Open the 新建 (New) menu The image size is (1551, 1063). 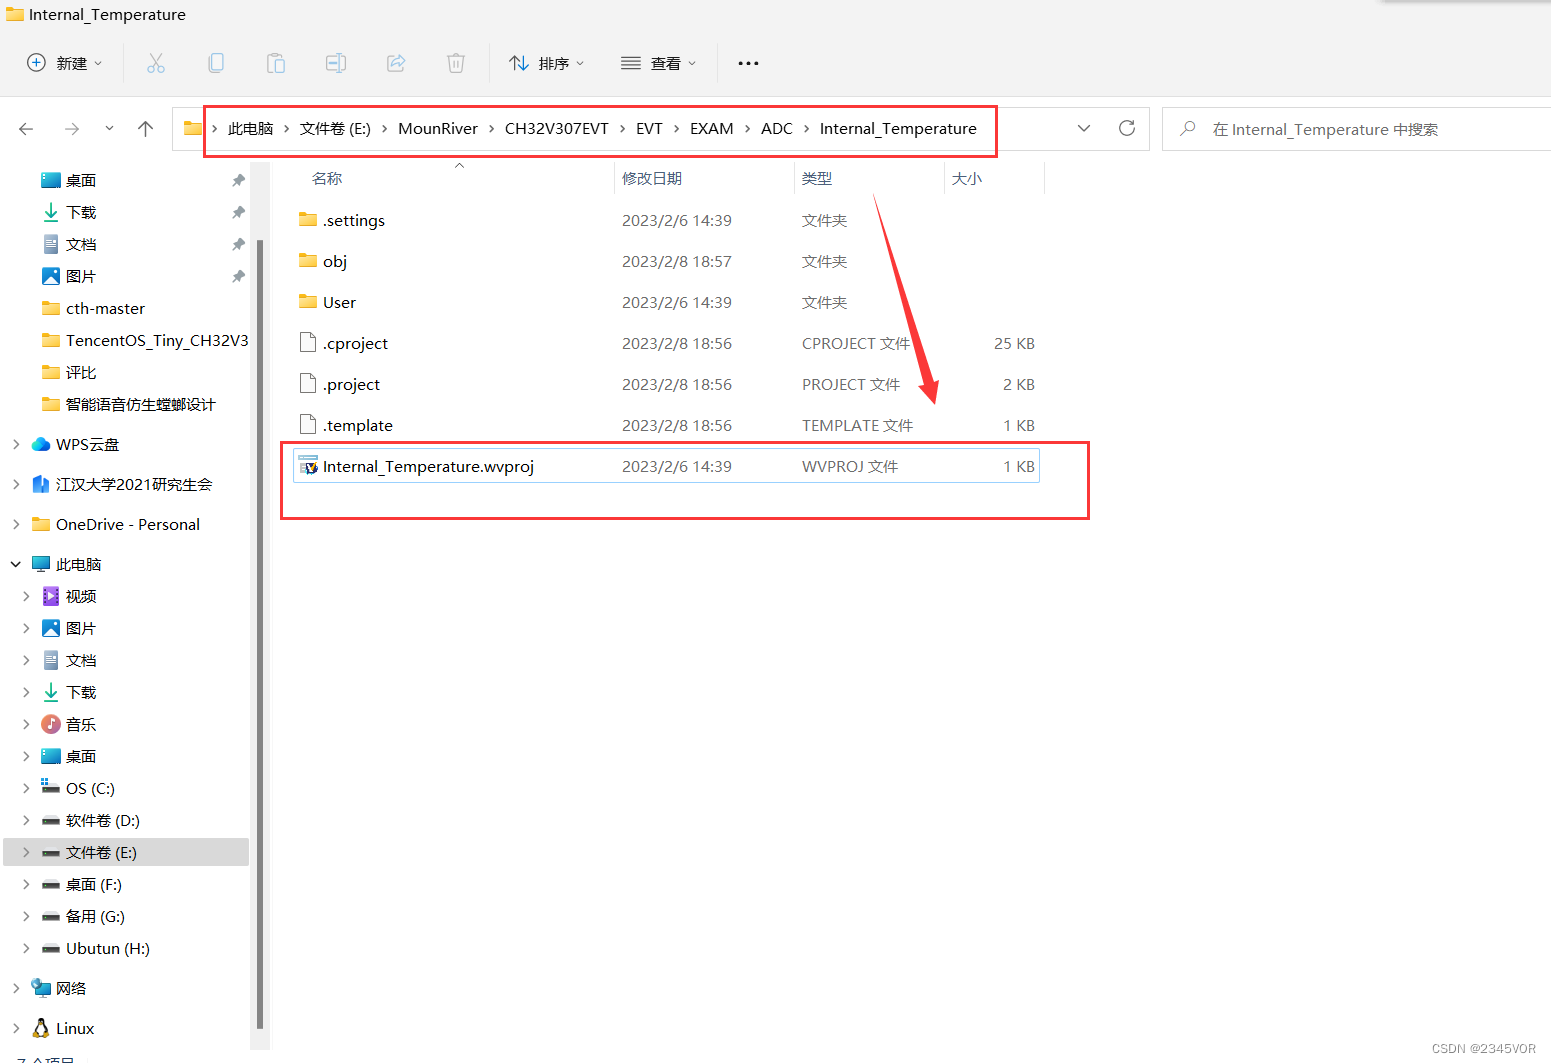tap(64, 63)
